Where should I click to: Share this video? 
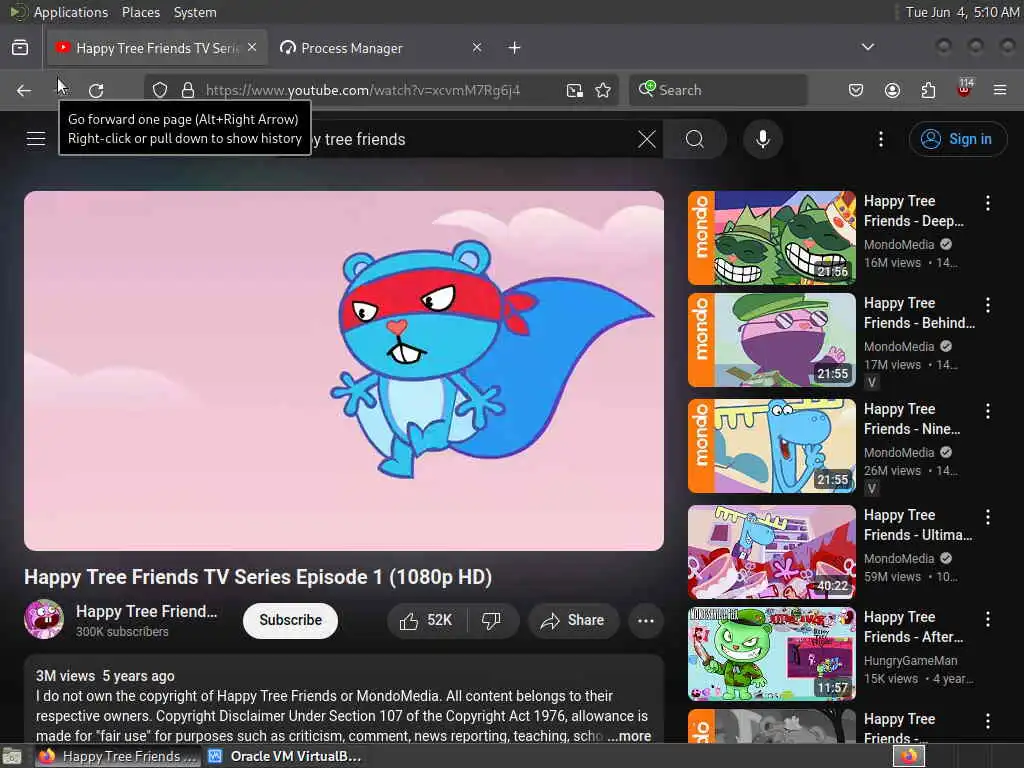pyautogui.click(x=572, y=620)
